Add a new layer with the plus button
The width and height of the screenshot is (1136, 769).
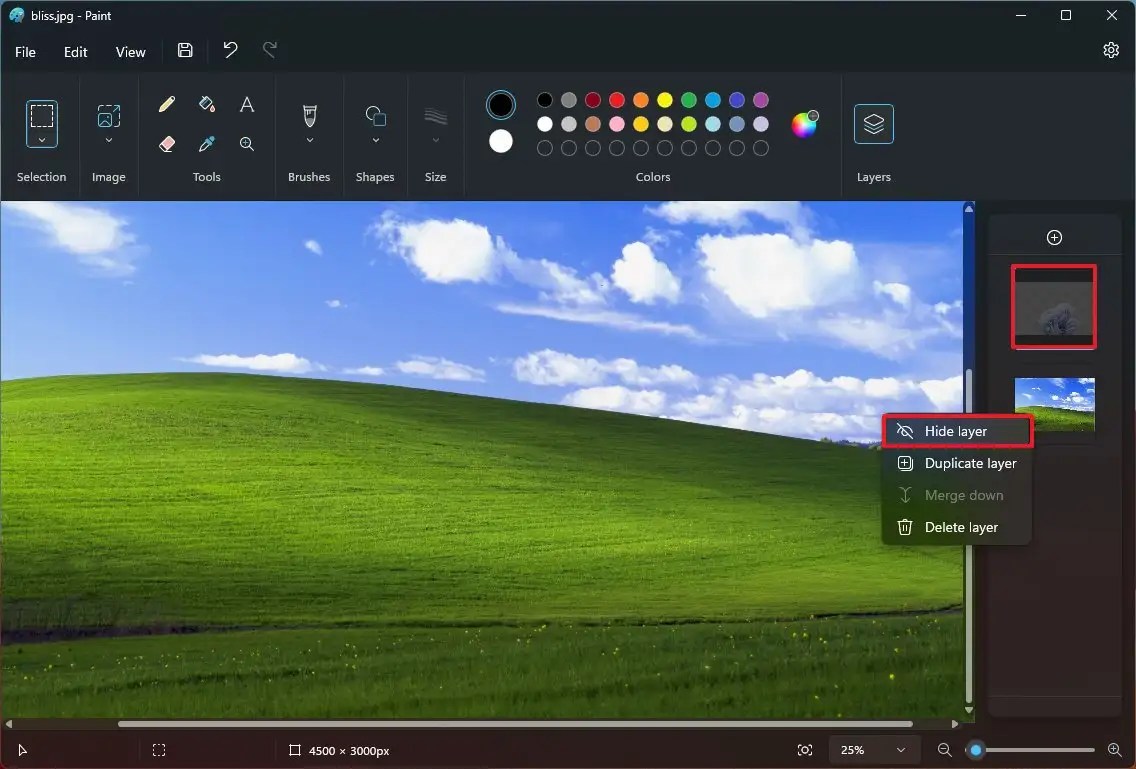point(1054,237)
